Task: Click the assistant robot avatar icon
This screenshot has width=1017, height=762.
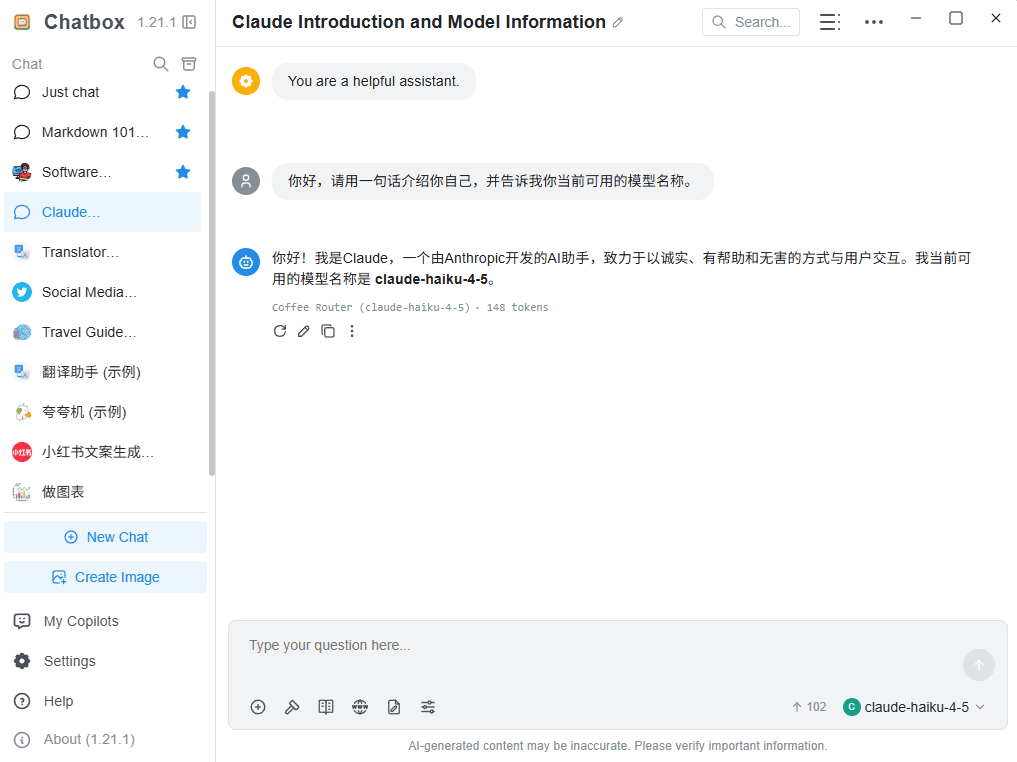Action: [246, 262]
